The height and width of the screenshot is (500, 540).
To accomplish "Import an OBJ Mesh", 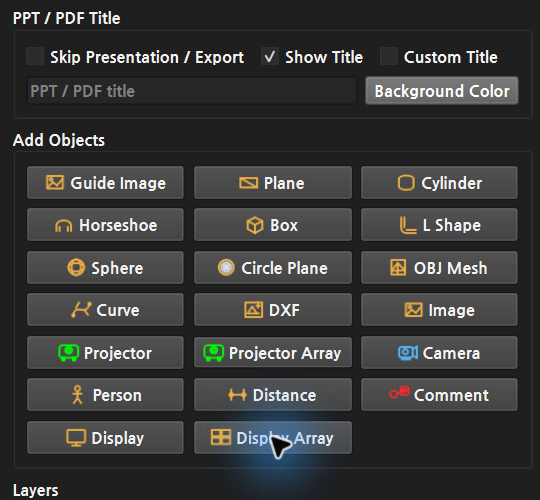I will click(x=439, y=268).
